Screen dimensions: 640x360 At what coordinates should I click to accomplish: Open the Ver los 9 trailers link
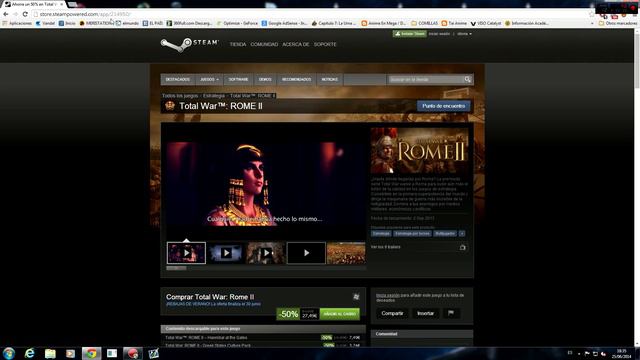pyautogui.click(x=385, y=247)
